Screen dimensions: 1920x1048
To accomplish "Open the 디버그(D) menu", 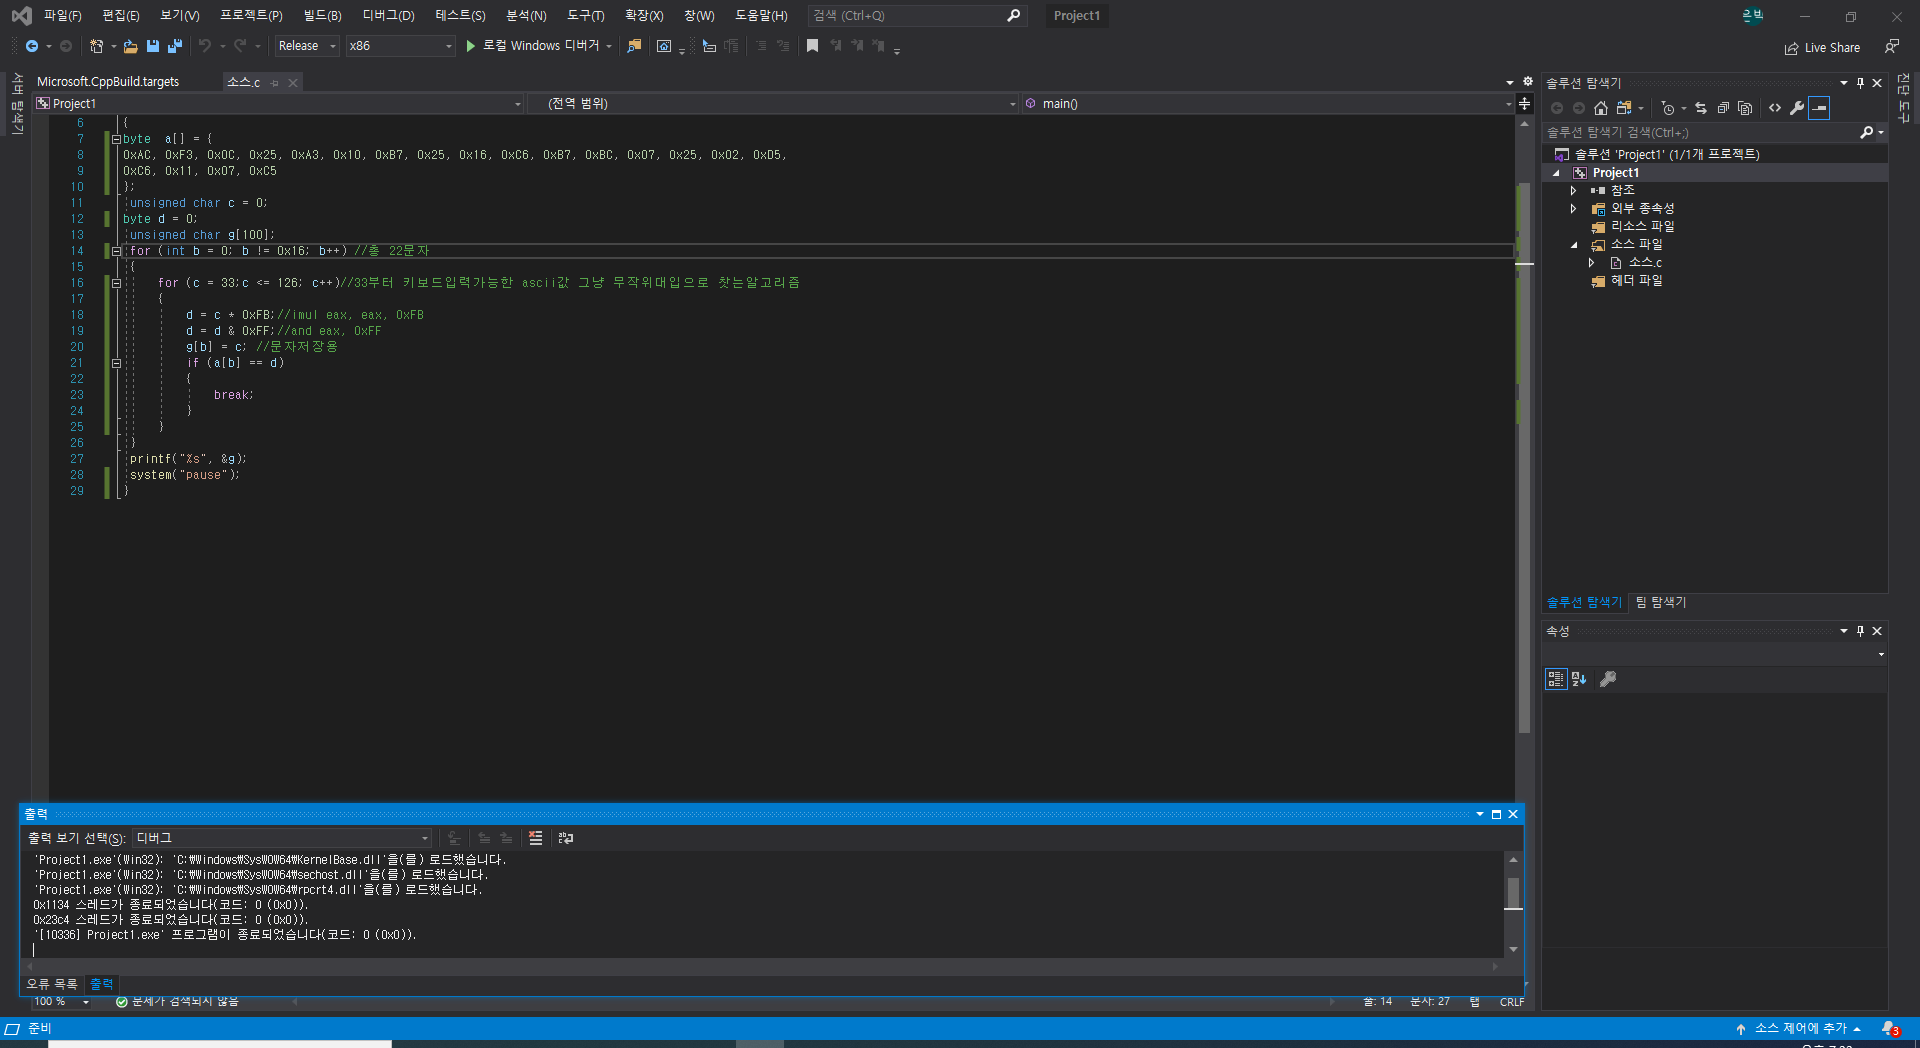I will click(x=388, y=16).
